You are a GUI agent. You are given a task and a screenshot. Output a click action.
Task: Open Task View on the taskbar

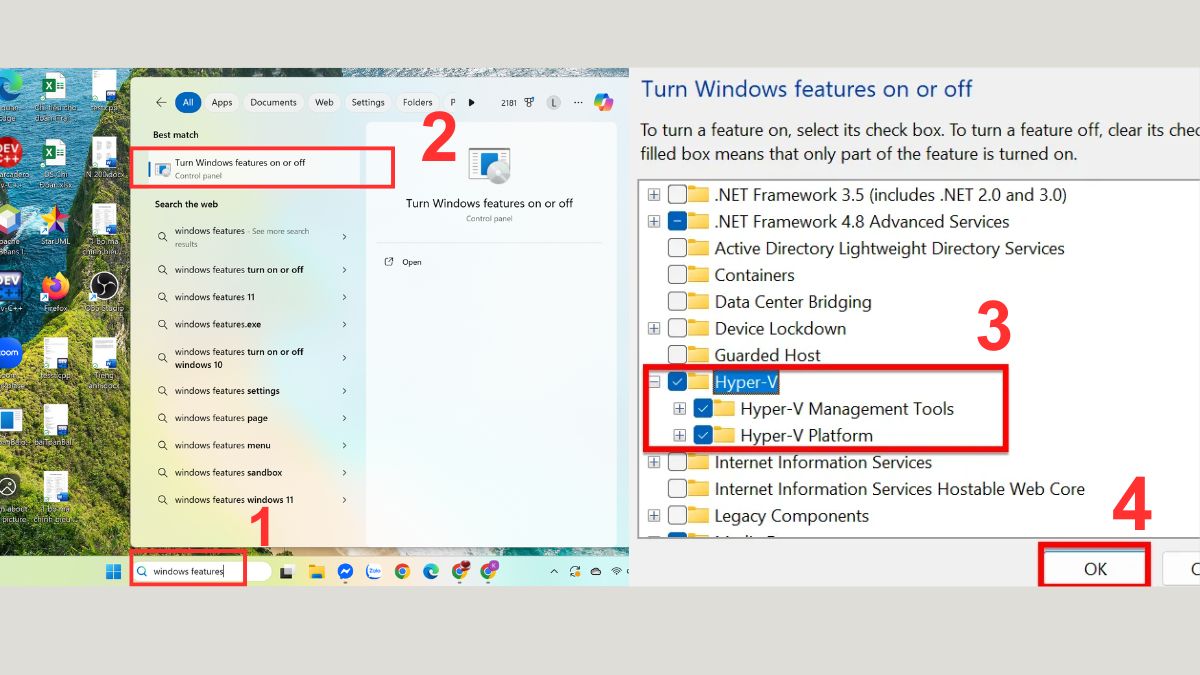(287, 571)
